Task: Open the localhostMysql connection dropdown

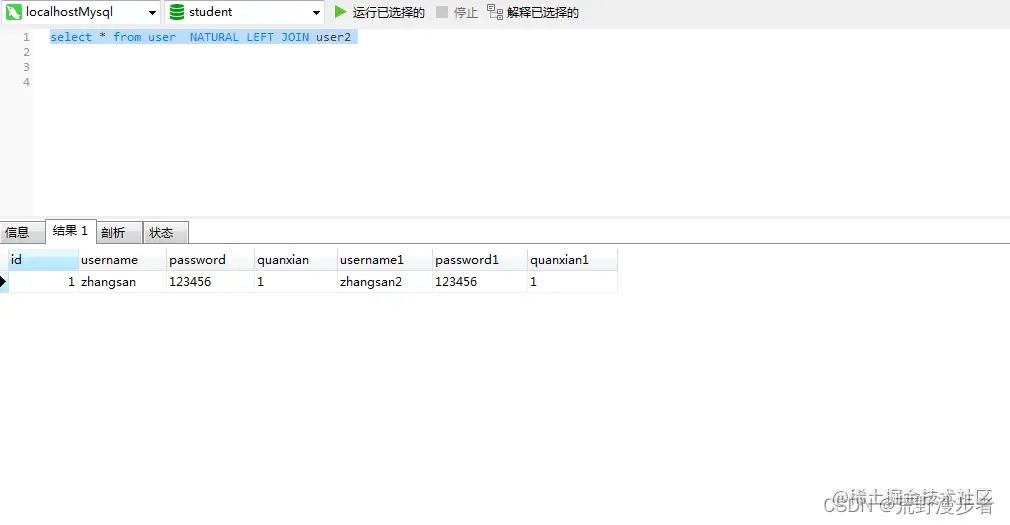Action: [152, 12]
